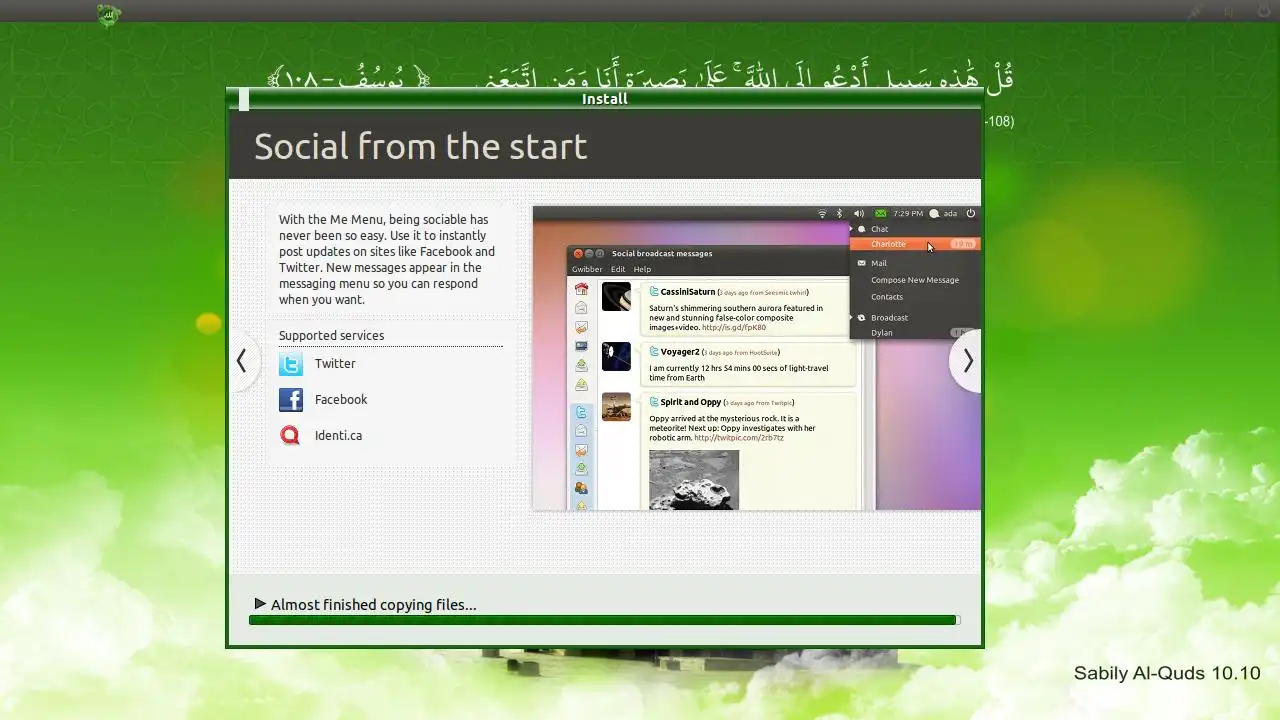
Task: Open the Edit menu in the Gwibber window
Action: (x=618, y=269)
